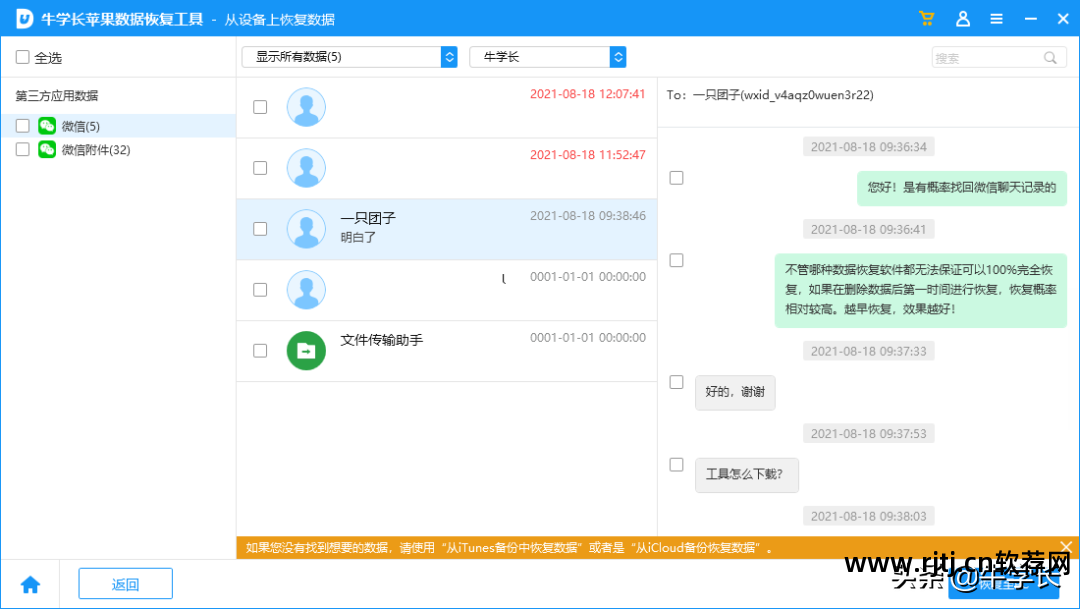
Task: Click the user account icon
Action: pos(962,18)
